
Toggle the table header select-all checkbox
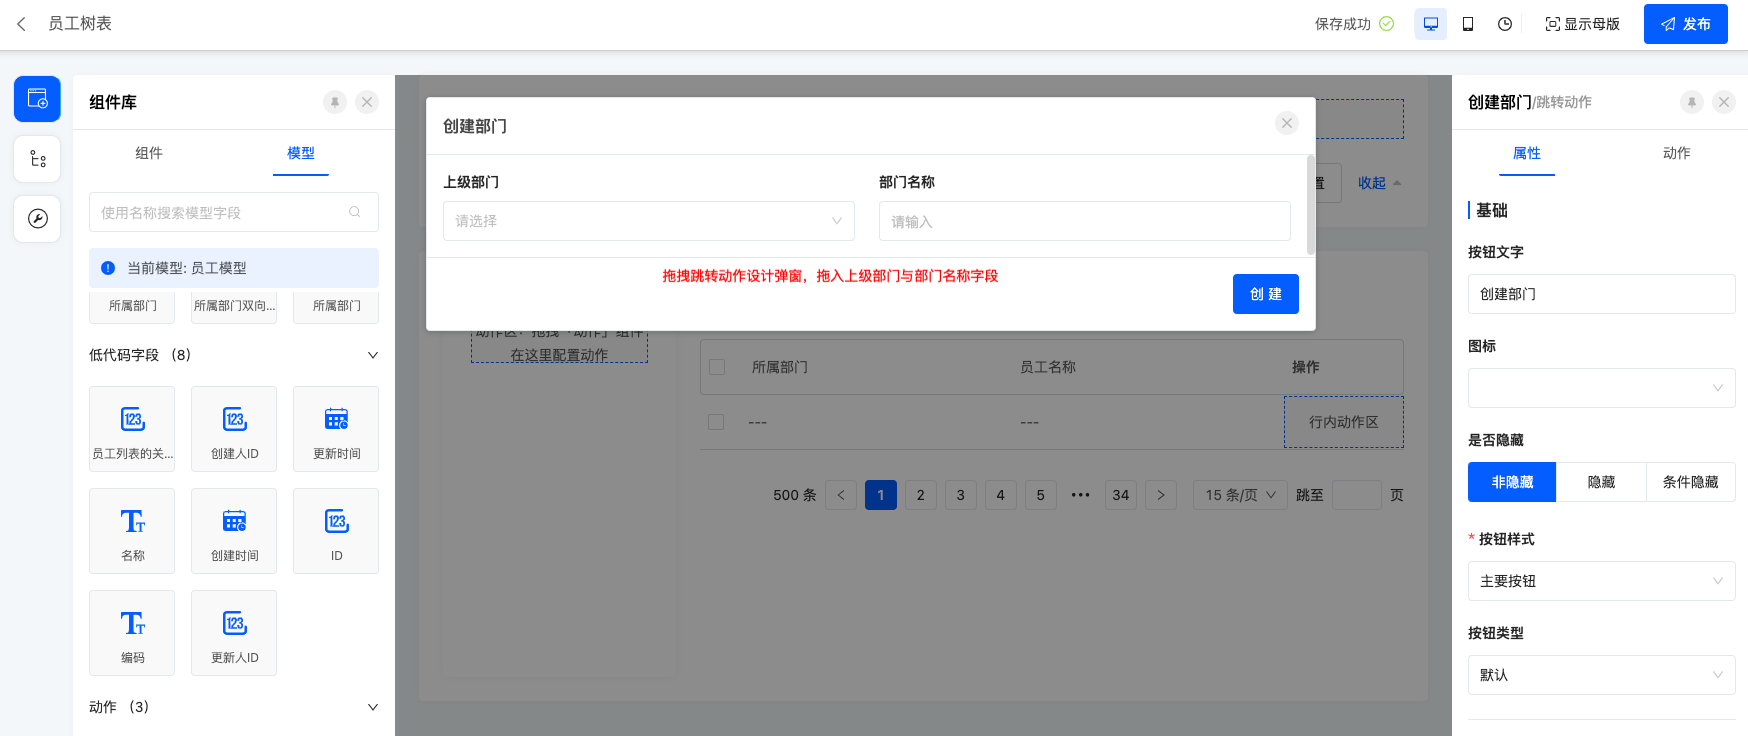point(717,367)
